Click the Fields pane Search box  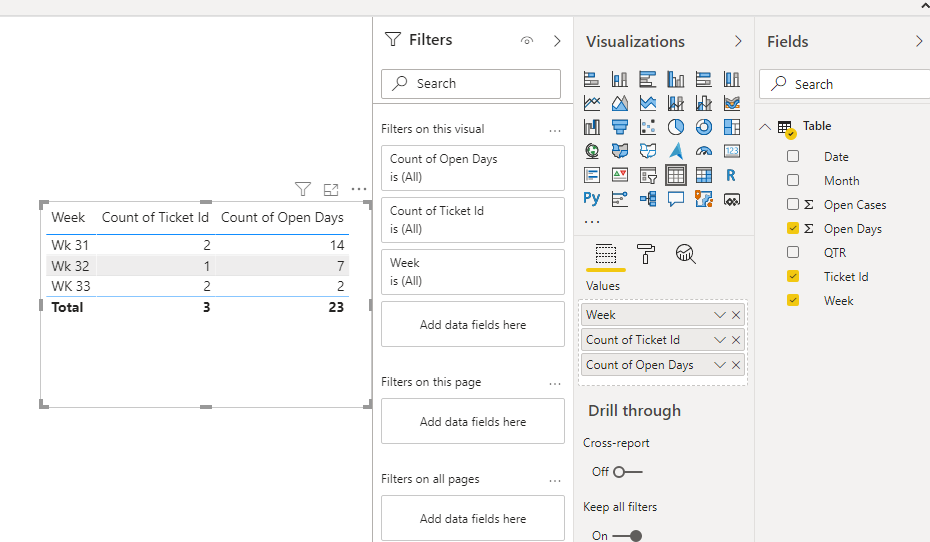[x=845, y=84]
